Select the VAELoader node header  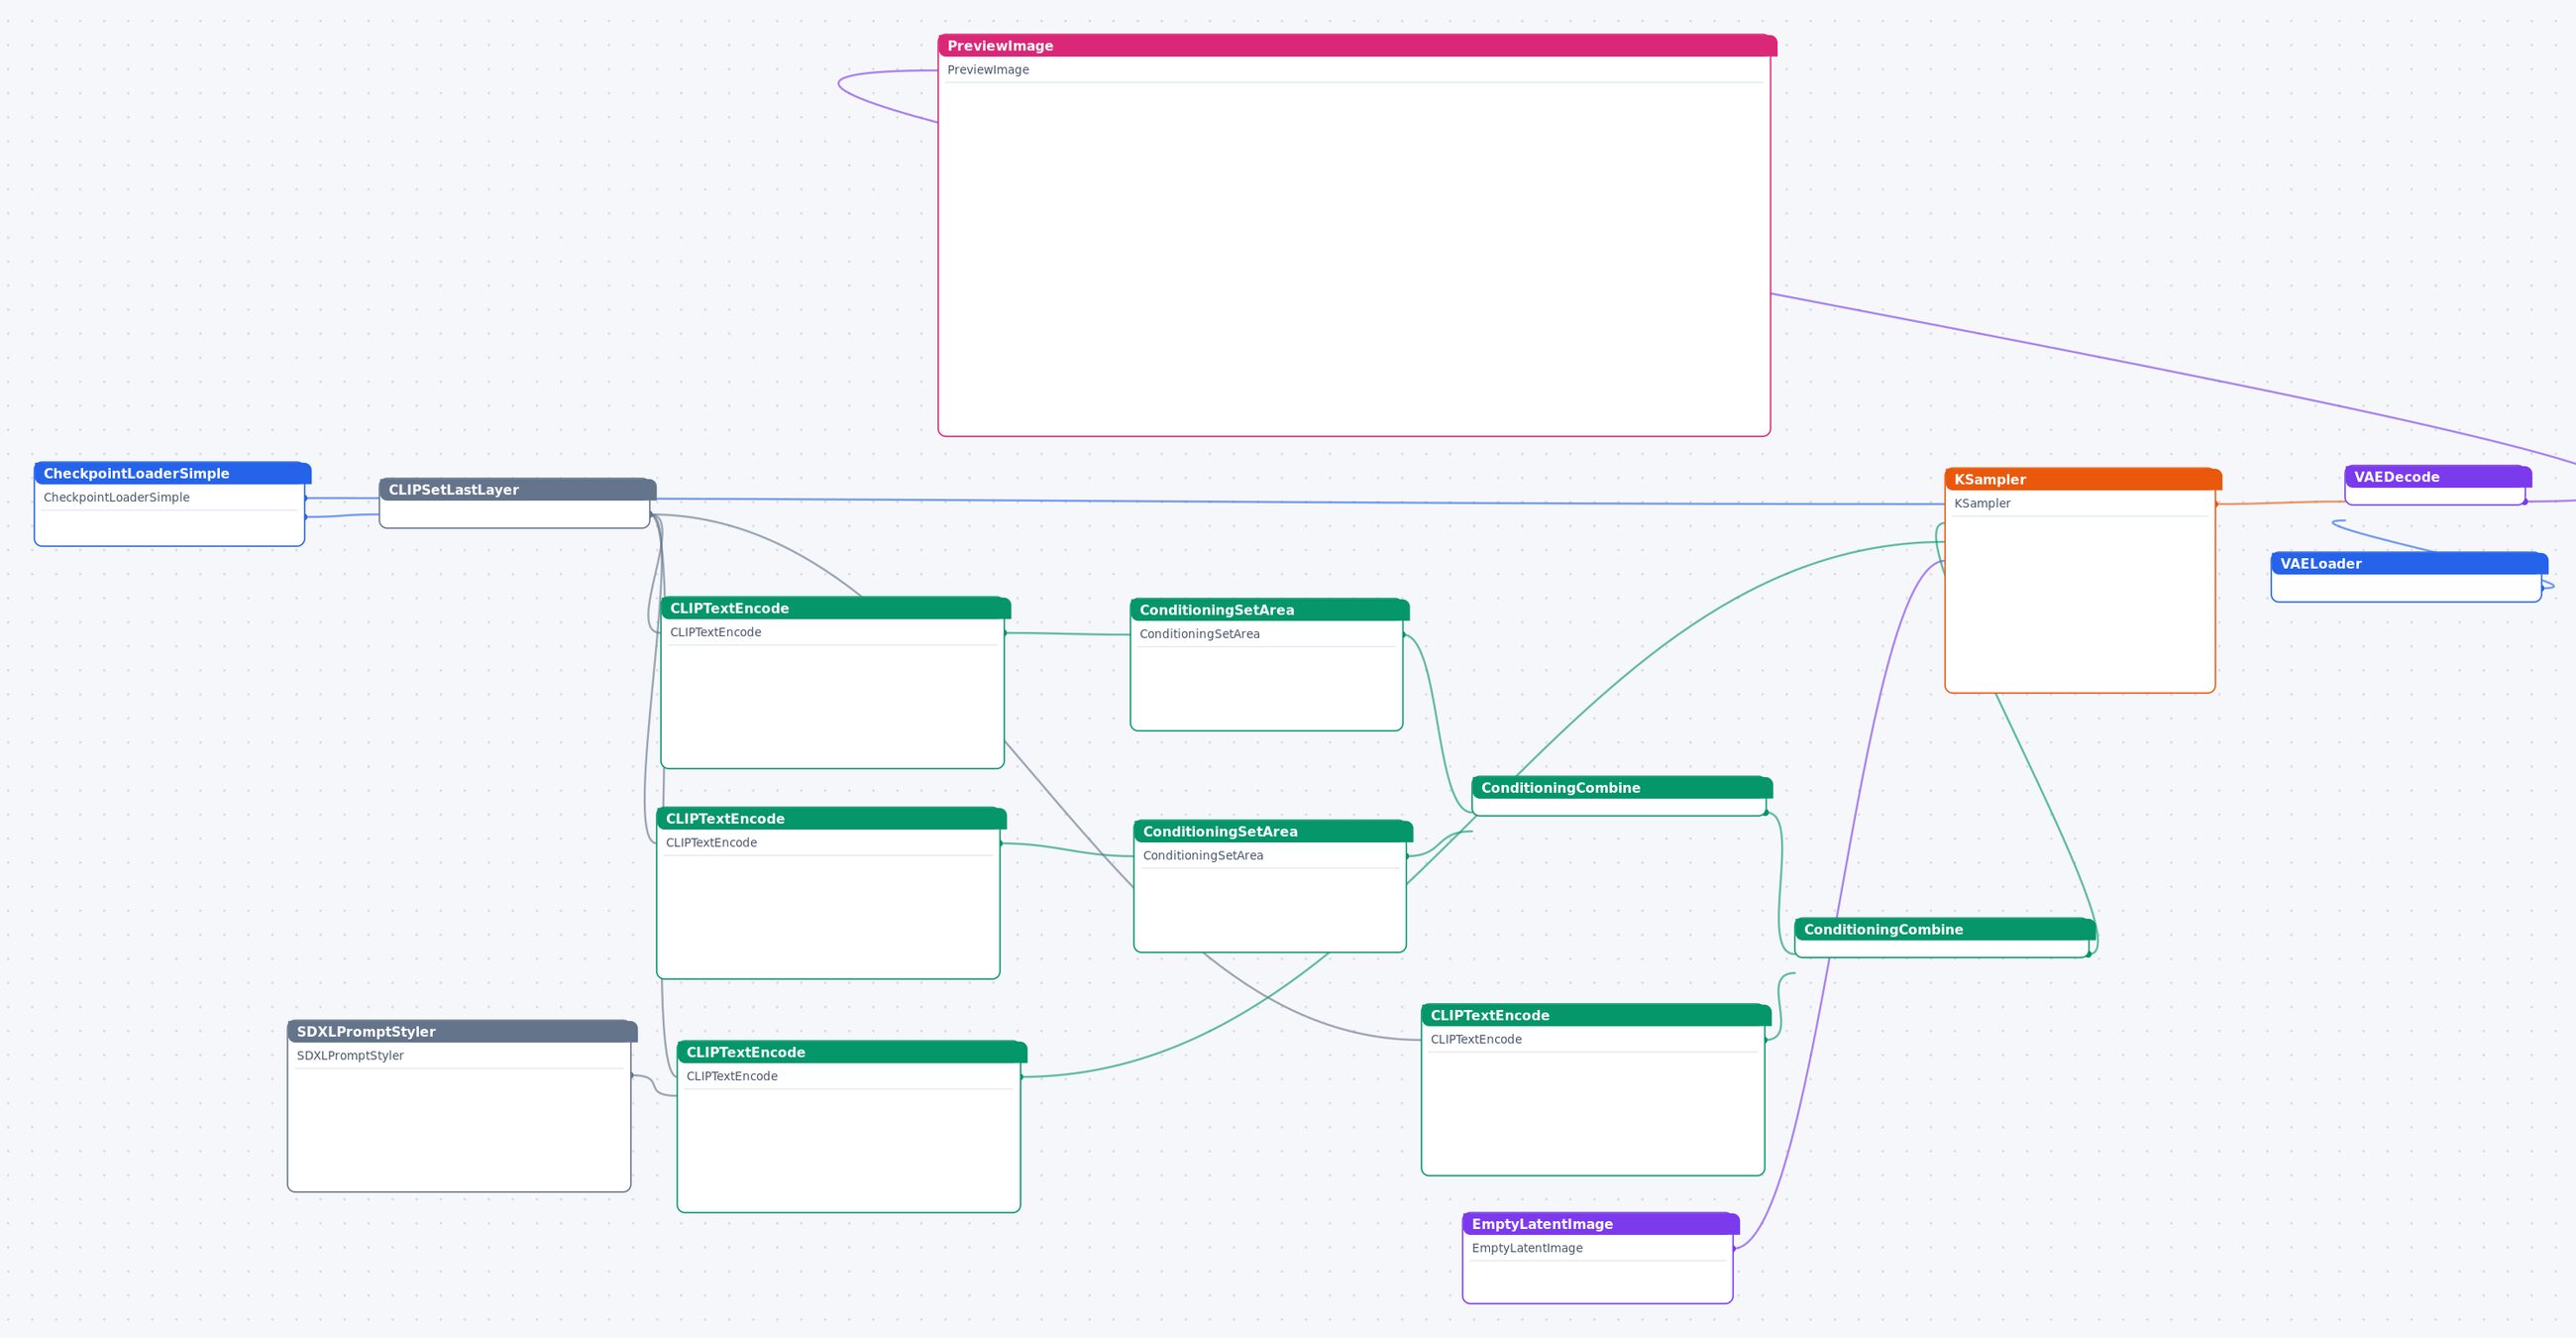point(2408,563)
